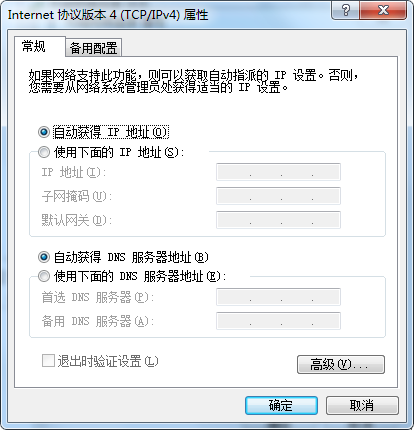Screen dimensions: 414x430
Task: Tick the 退出时验证设置 checkbox
Action: pyautogui.click(x=48, y=361)
